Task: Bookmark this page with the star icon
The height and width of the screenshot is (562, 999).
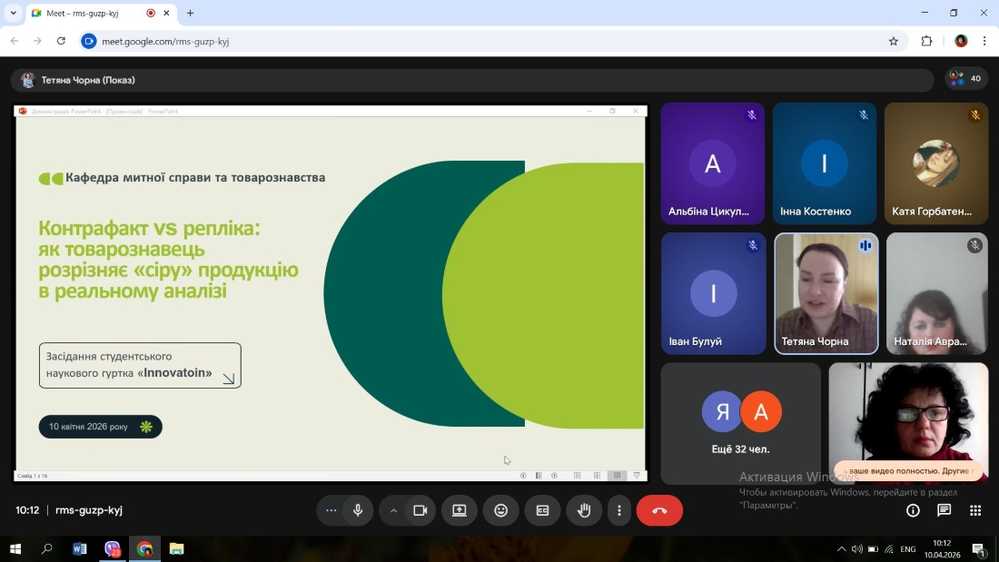Action: 893,41
